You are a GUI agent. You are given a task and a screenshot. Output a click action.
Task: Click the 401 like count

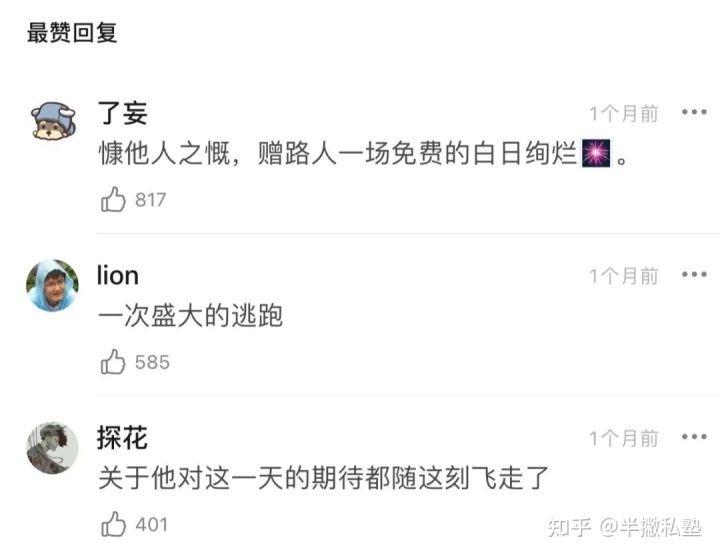pyautogui.click(x=152, y=524)
